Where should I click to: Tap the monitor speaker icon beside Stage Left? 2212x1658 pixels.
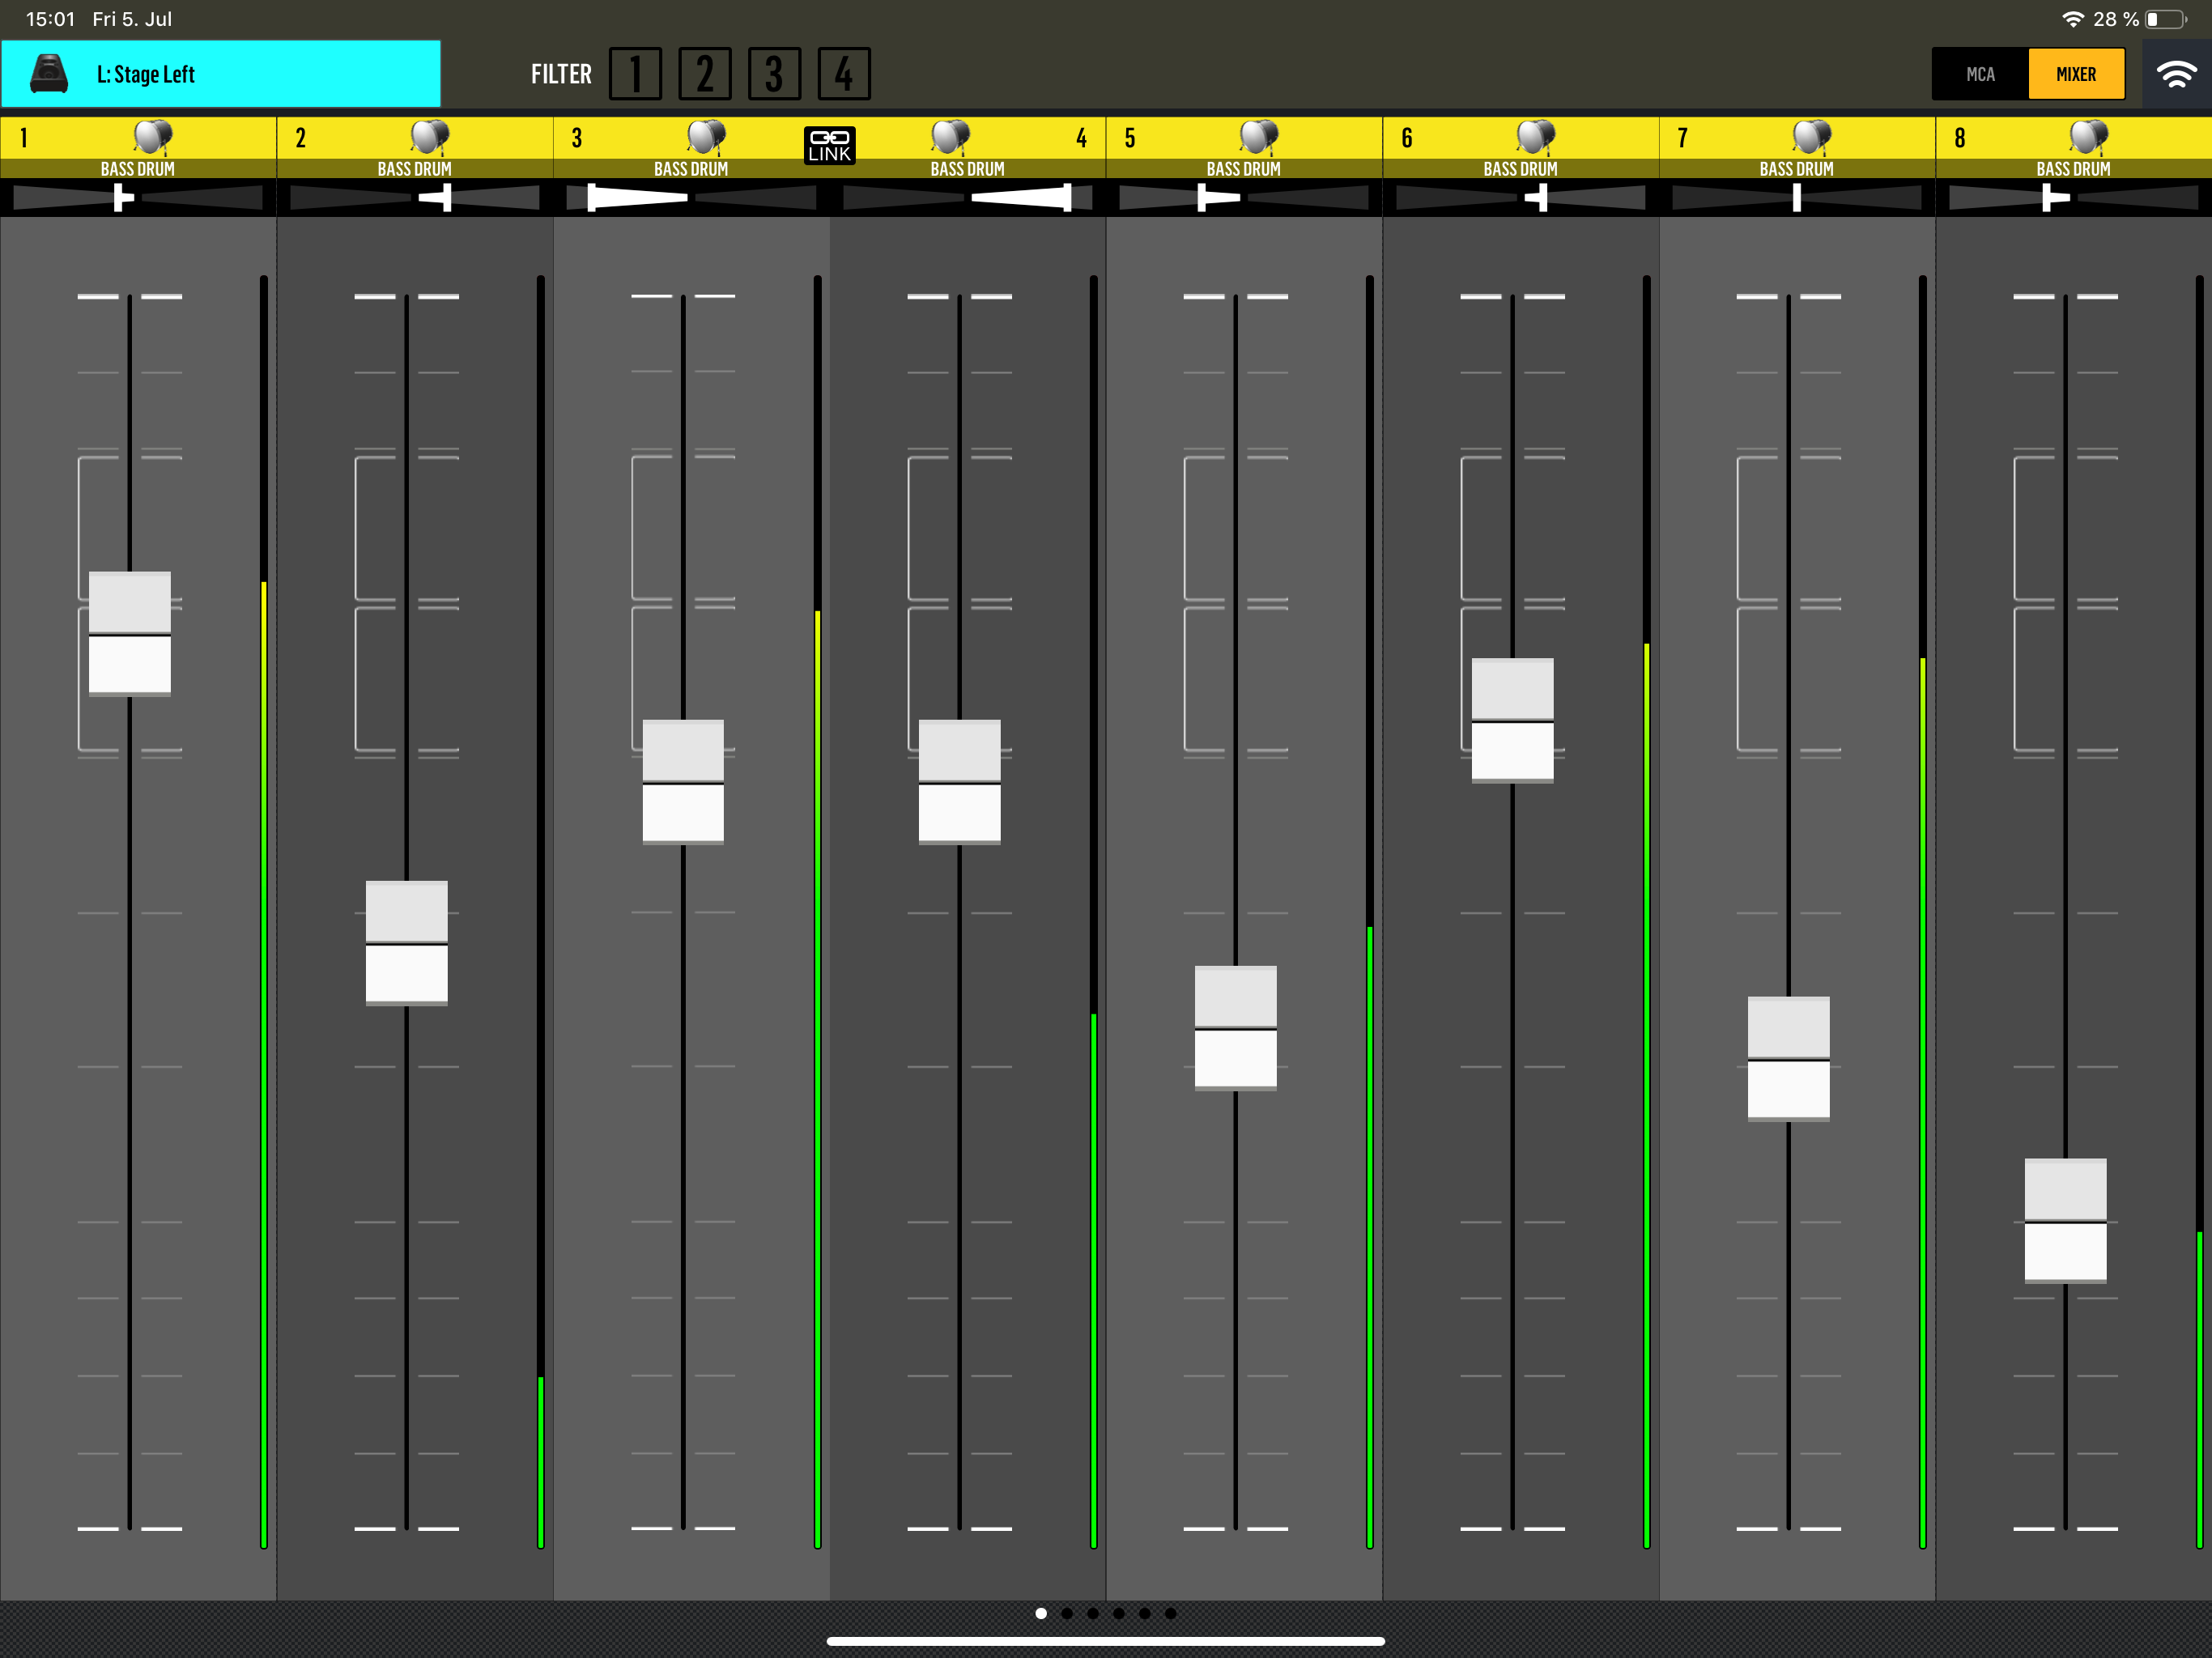click(x=48, y=74)
